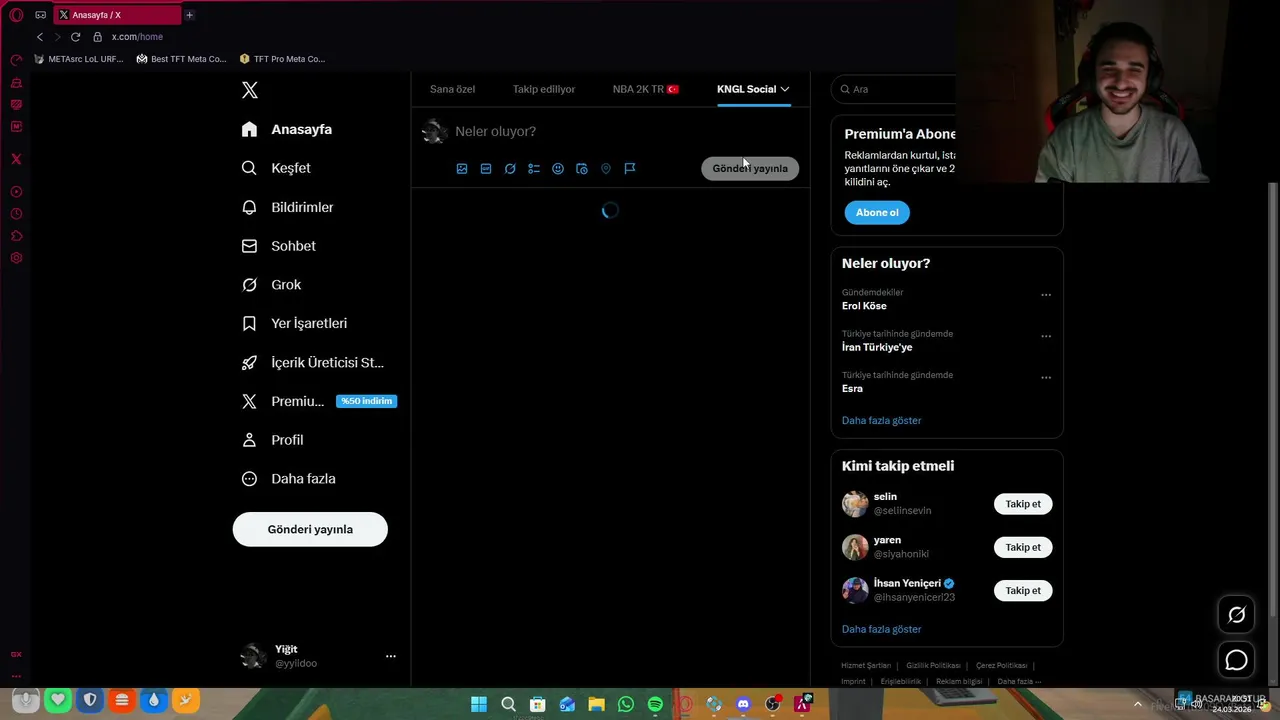
Task: Open account menu dots beside Yiğit
Action: click(x=391, y=656)
